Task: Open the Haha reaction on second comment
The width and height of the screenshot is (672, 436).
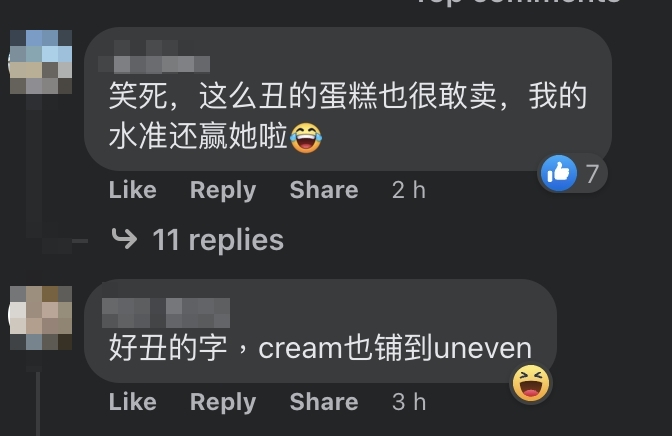Action: click(x=531, y=383)
